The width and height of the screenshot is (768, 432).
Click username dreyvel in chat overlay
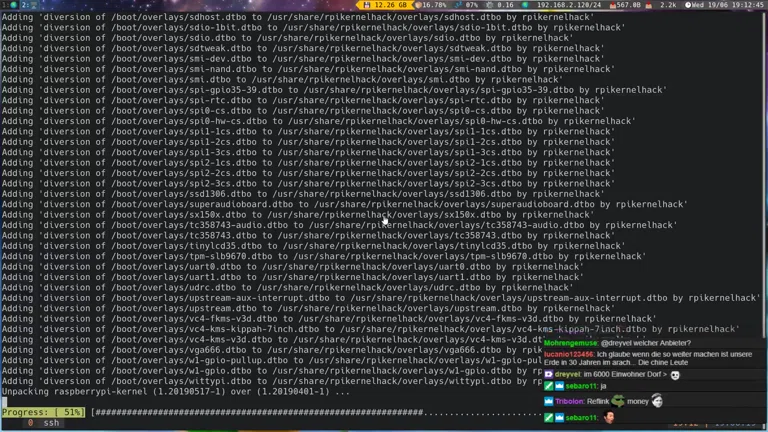(x=567, y=374)
